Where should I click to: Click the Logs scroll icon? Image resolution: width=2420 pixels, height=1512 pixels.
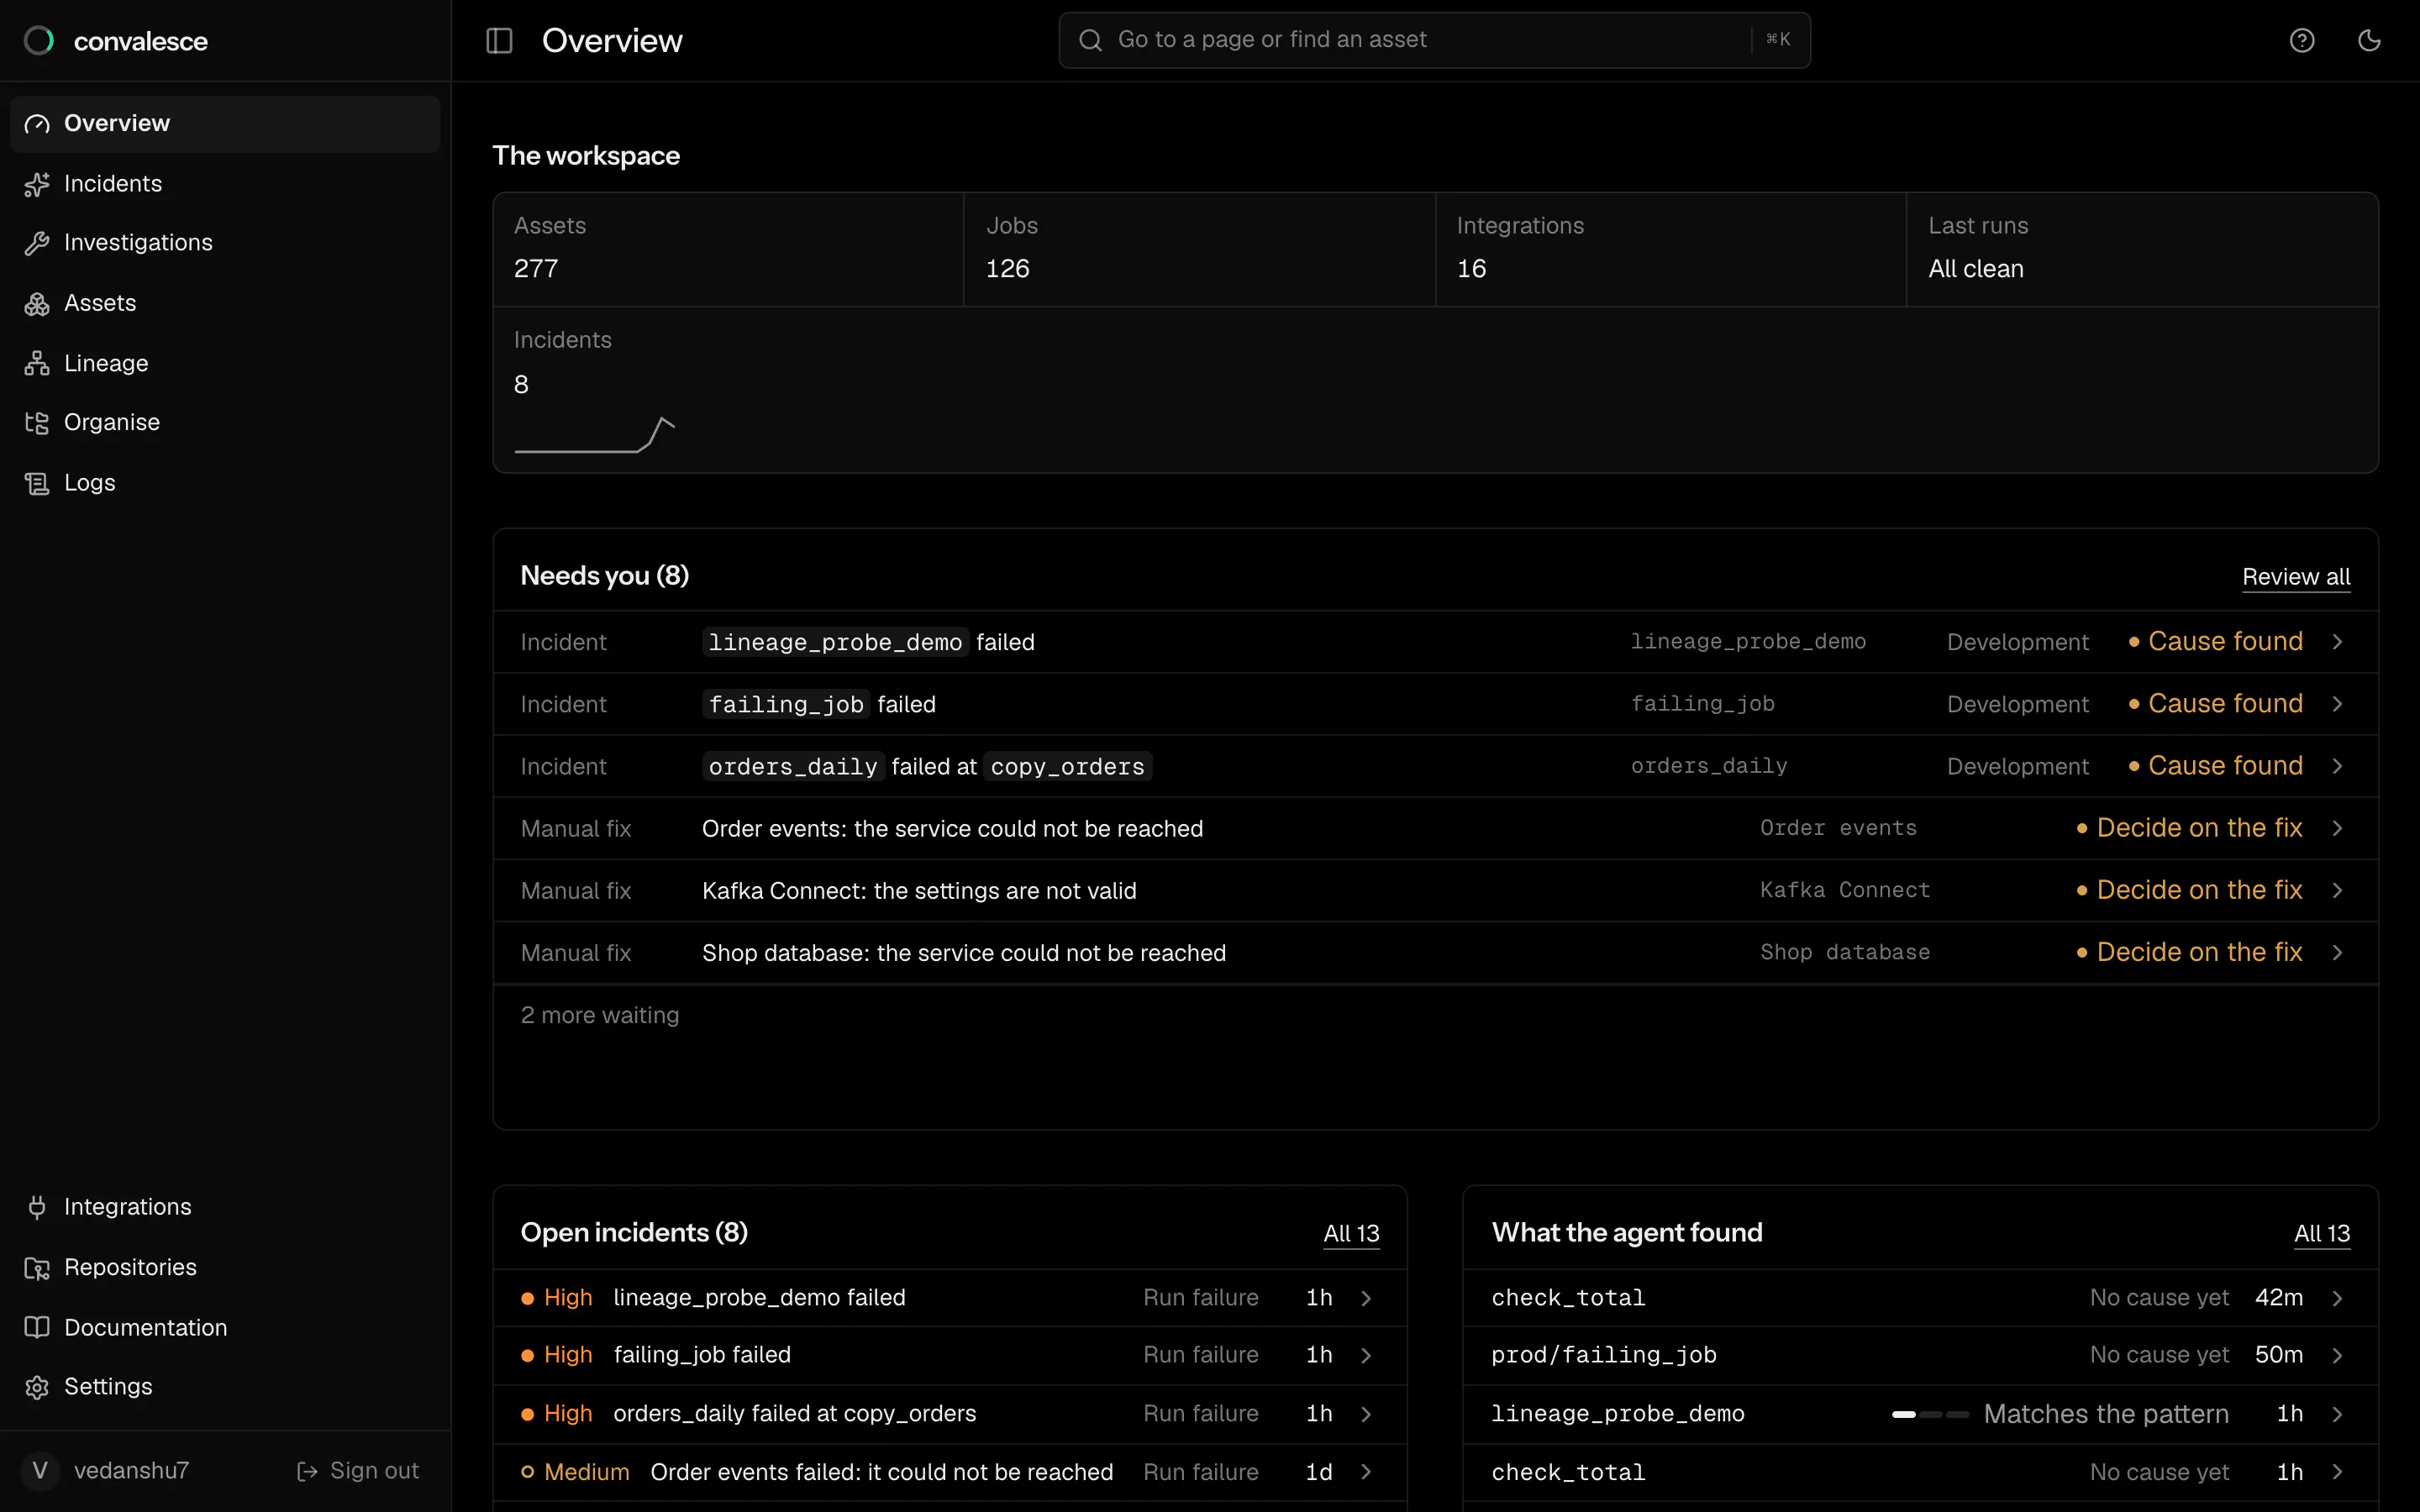pyautogui.click(x=37, y=483)
